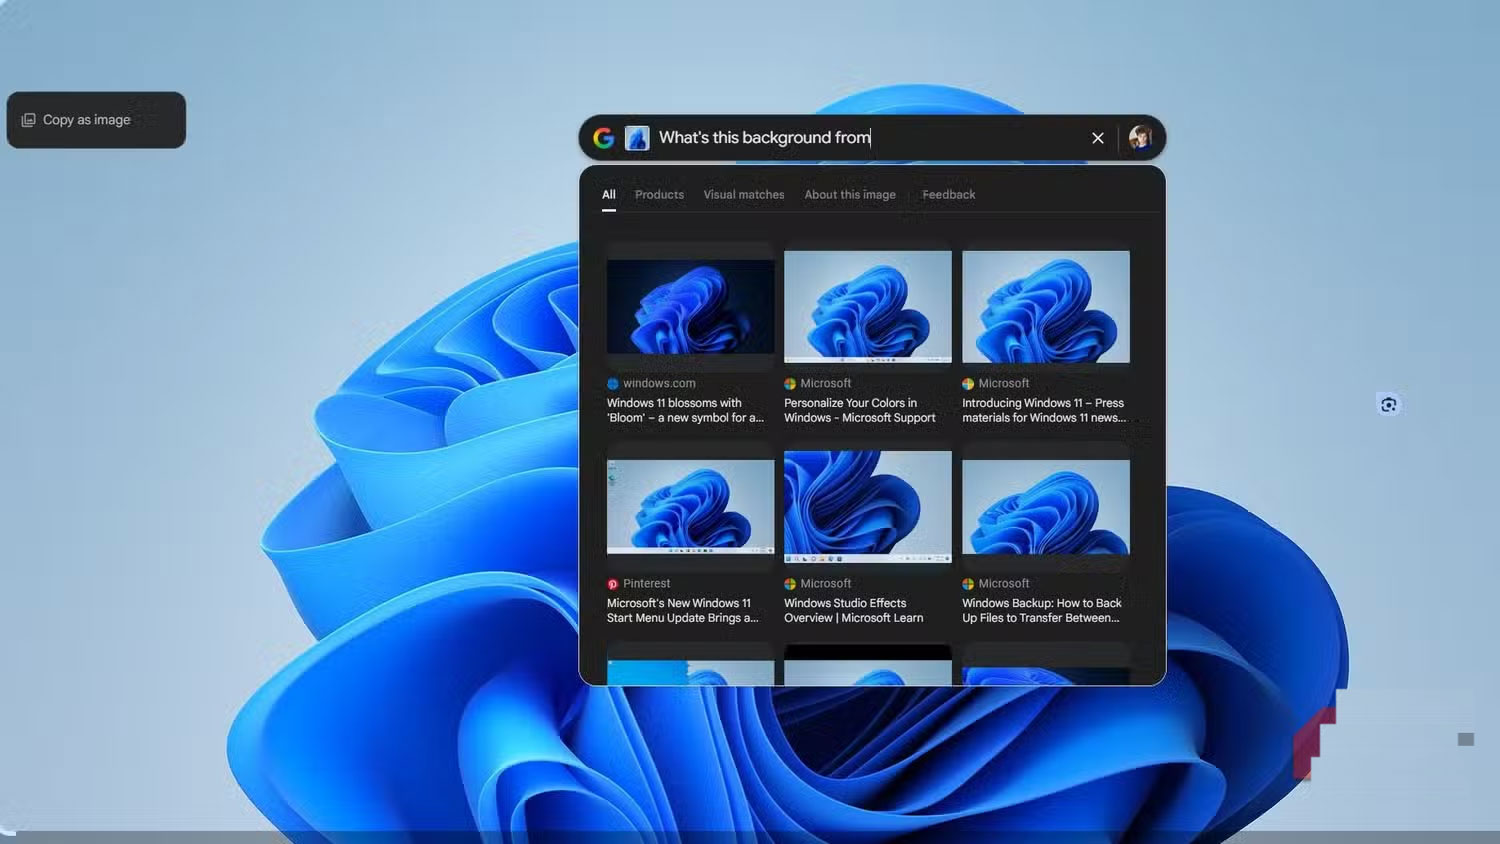Click the Microsoft favicon under Personalize Your Colors

(x=790, y=383)
